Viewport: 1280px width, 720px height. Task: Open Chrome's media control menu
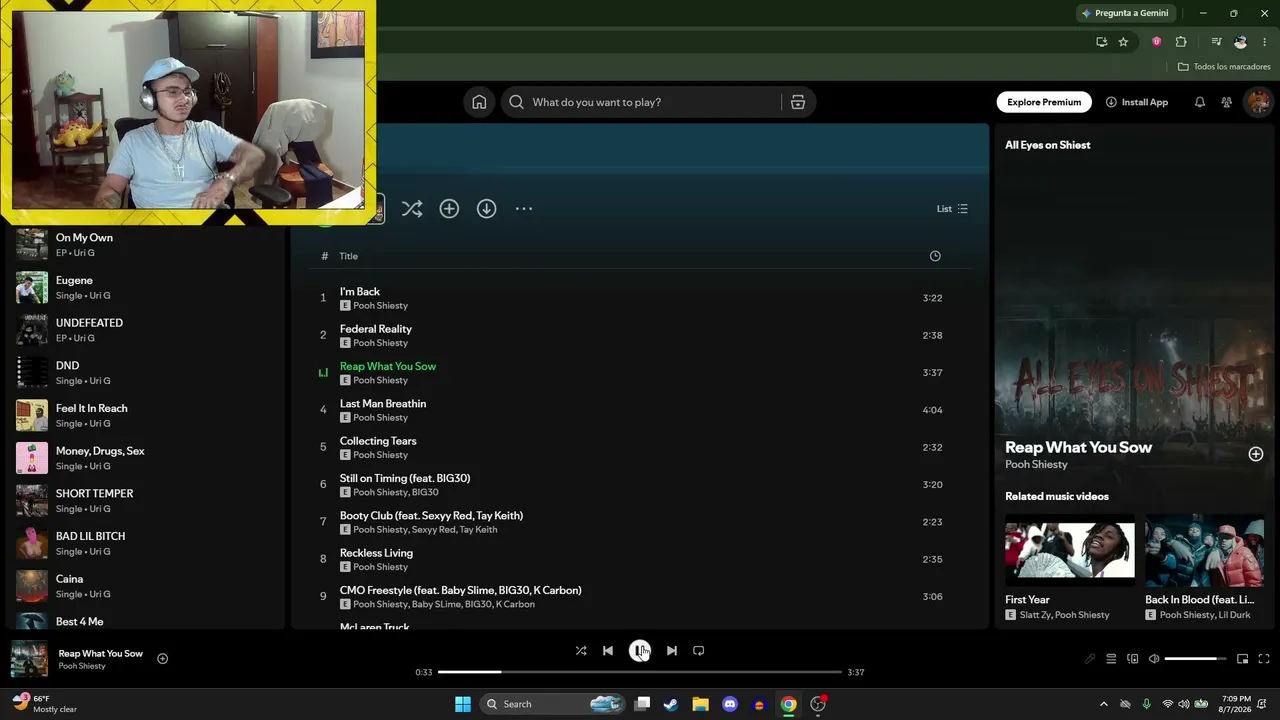(1216, 42)
